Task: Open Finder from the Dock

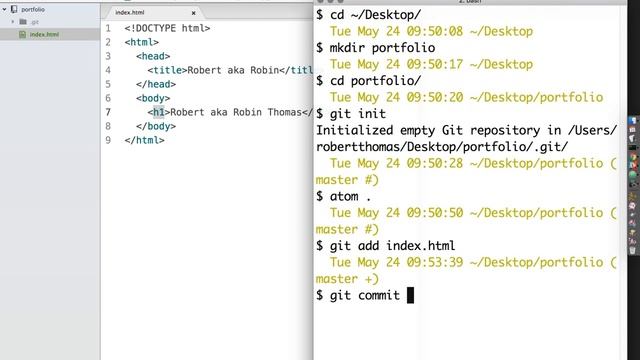Action: [x=633, y=121]
